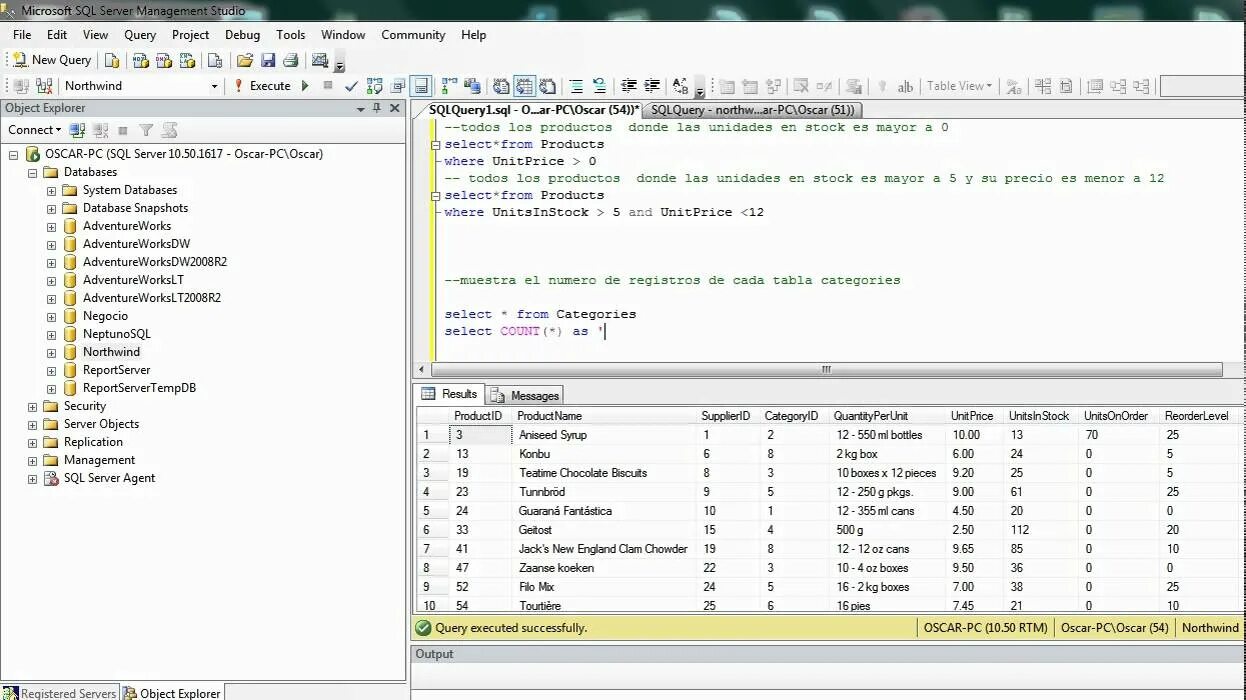Image resolution: width=1246 pixels, height=700 pixels.
Task: Toggle the IntelliSense Enabled button
Action: click(421, 86)
